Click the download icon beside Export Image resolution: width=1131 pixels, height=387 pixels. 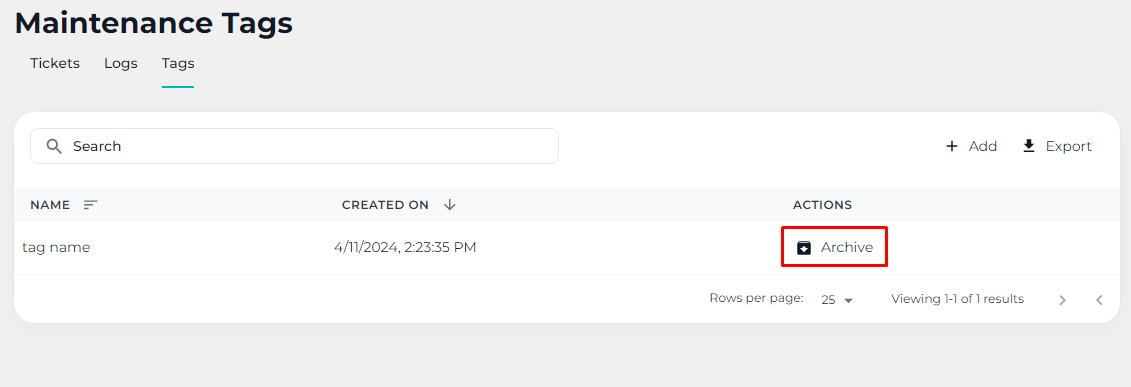(x=1029, y=146)
